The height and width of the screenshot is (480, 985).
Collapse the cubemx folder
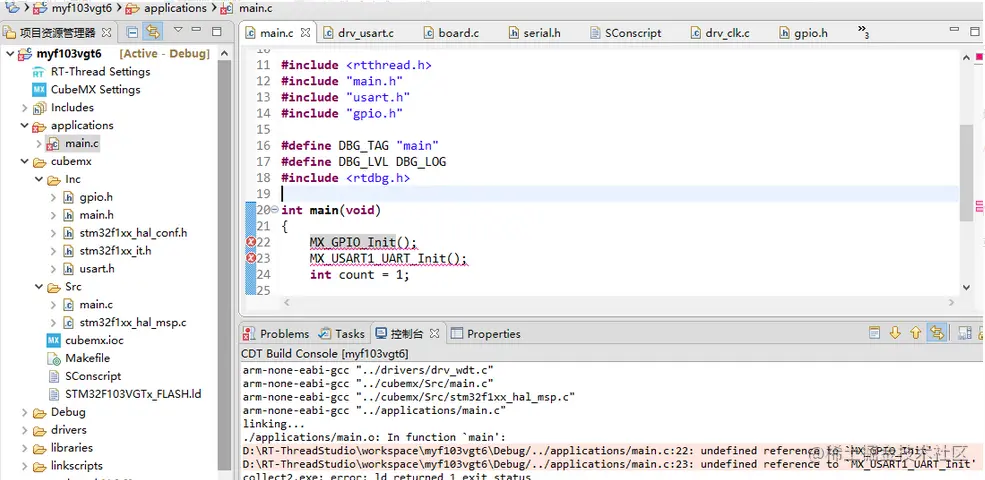pos(24,161)
